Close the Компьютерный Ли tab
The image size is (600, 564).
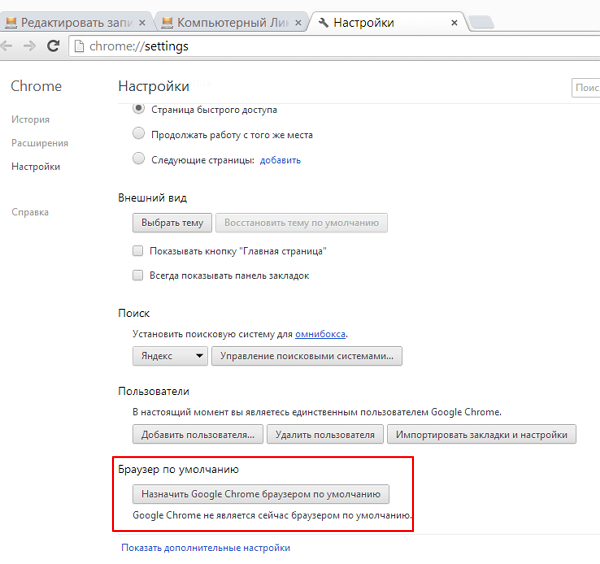tap(298, 23)
